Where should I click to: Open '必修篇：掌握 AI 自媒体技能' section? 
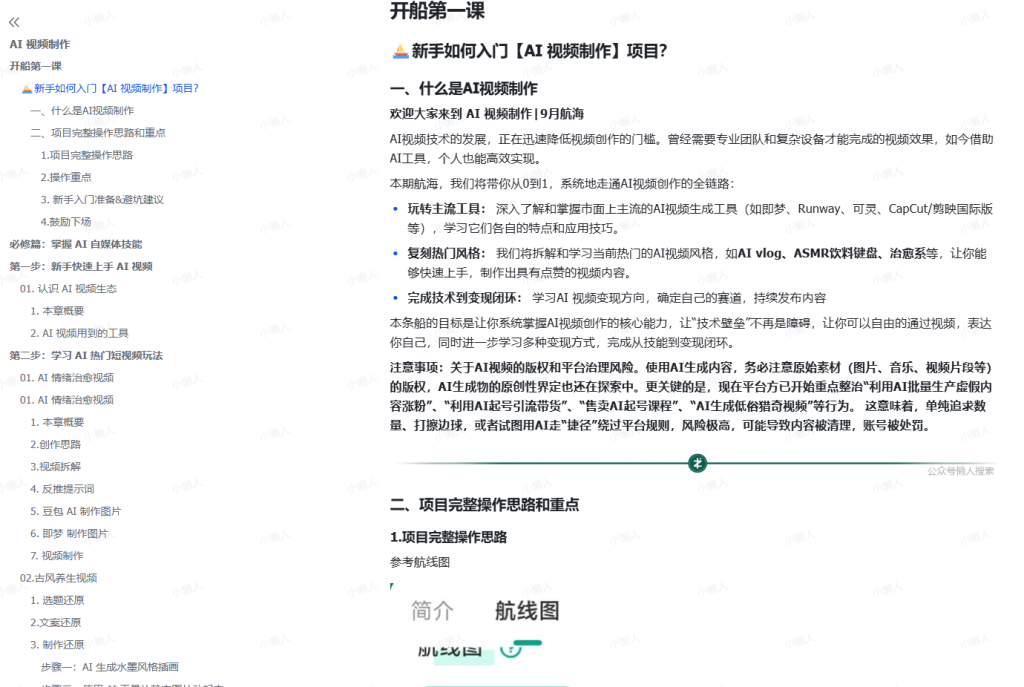coord(76,244)
